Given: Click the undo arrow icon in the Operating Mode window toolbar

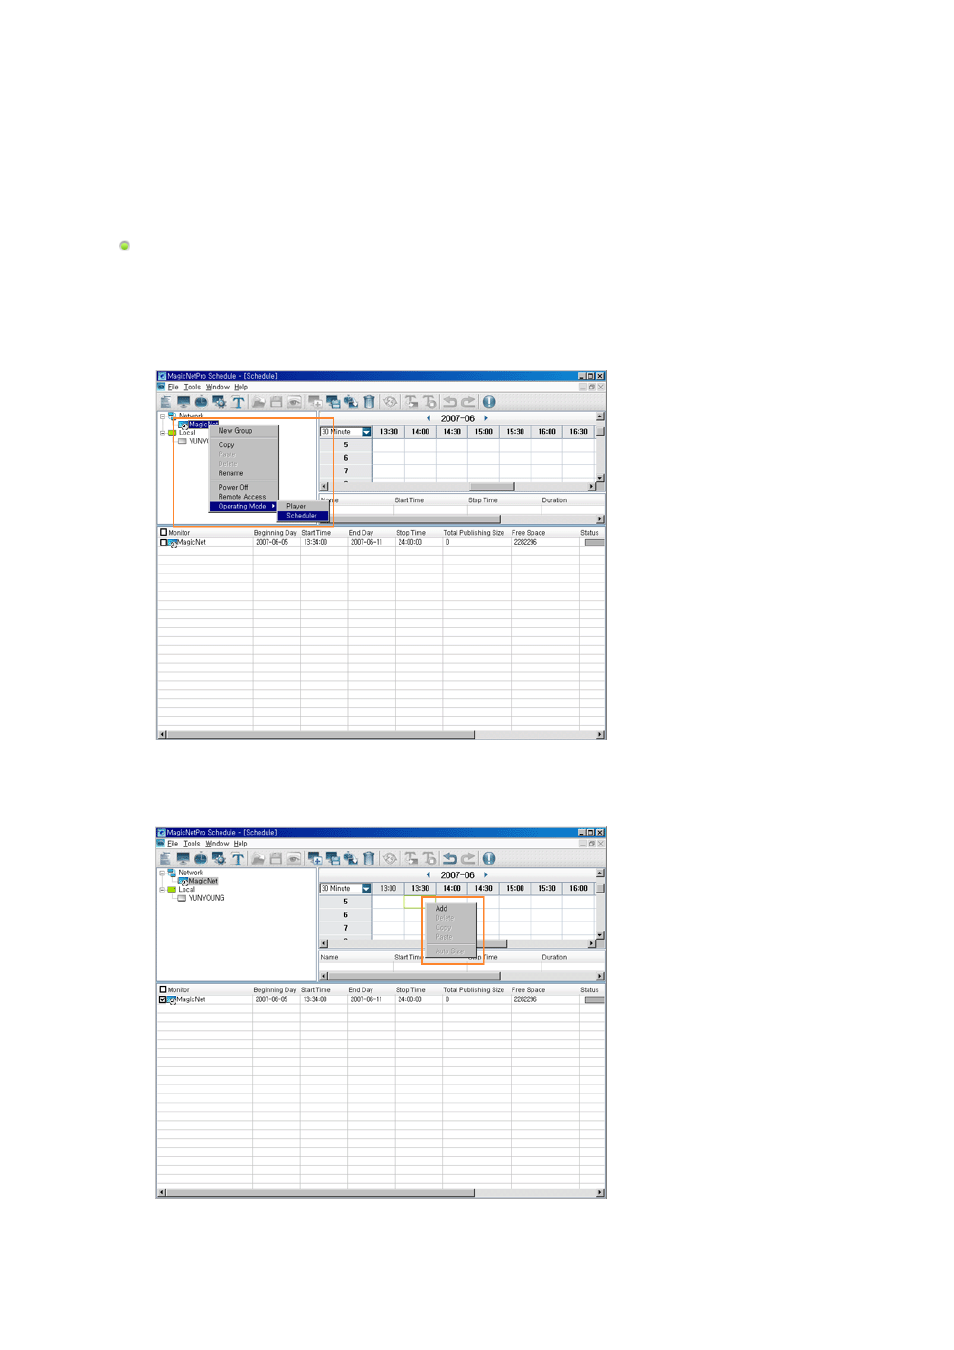Looking at the screenshot, I should click(x=450, y=402).
